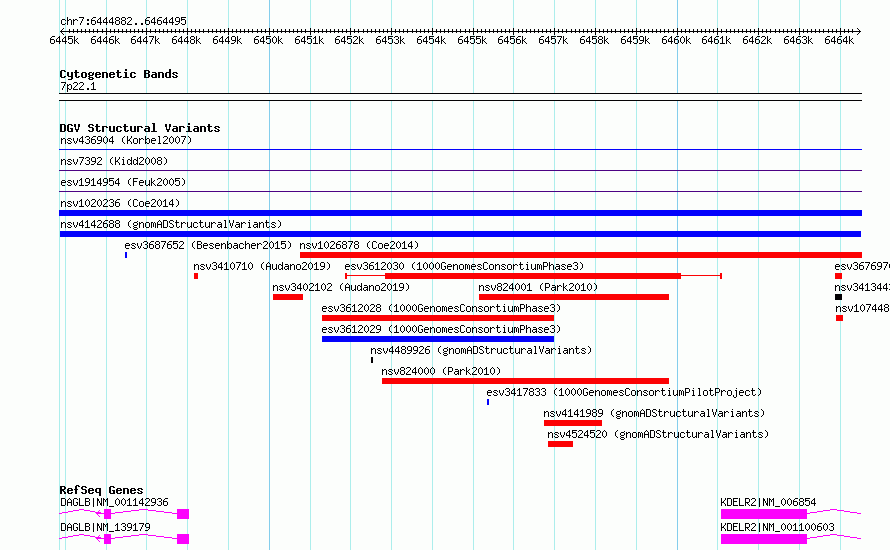The height and width of the screenshot is (550, 890).
Task: Click the DAGLB|NM_001142936 gene label
Action: click(114, 502)
